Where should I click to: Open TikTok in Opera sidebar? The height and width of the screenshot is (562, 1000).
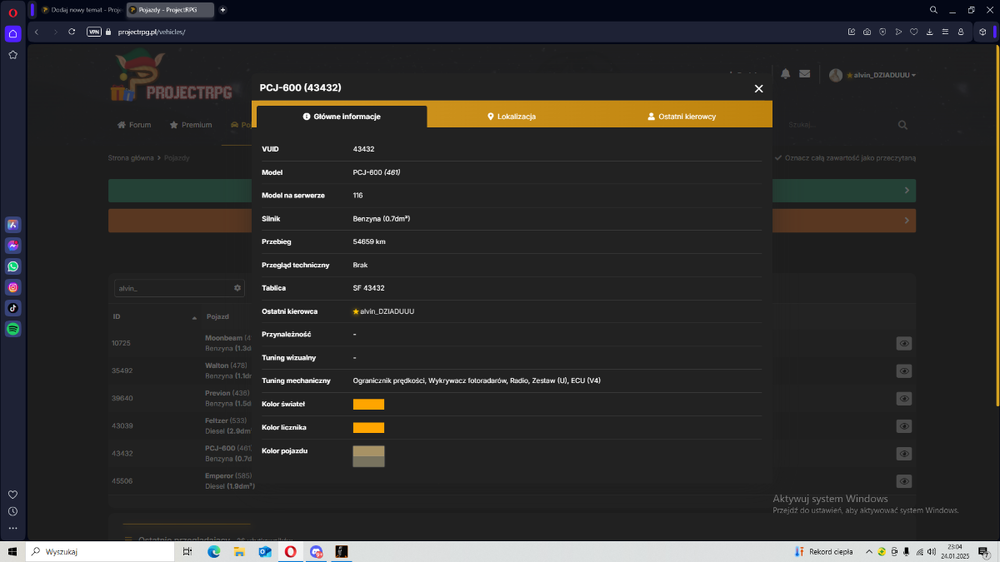point(13,308)
